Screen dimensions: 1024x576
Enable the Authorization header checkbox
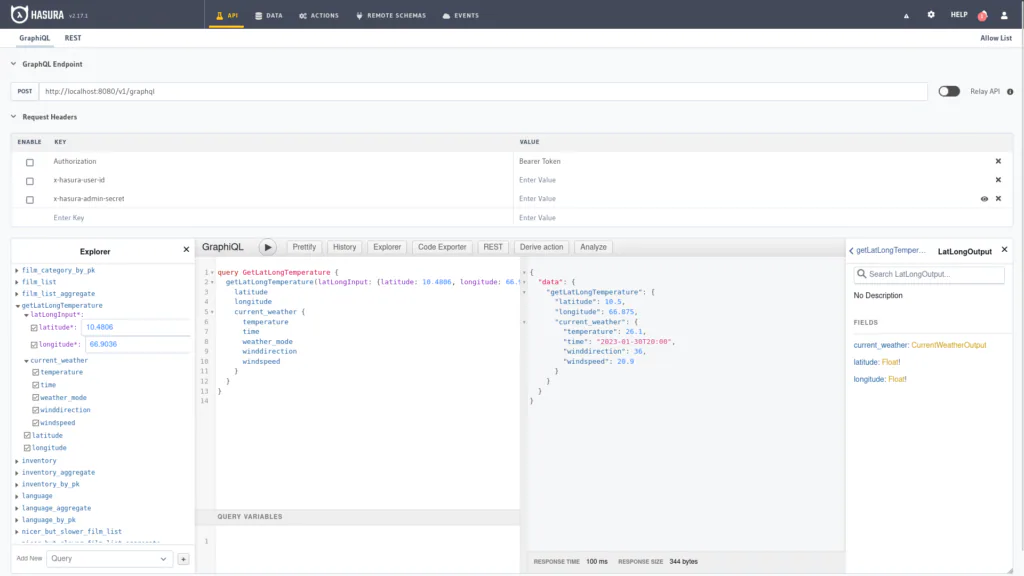pyautogui.click(x=30, y=162)
